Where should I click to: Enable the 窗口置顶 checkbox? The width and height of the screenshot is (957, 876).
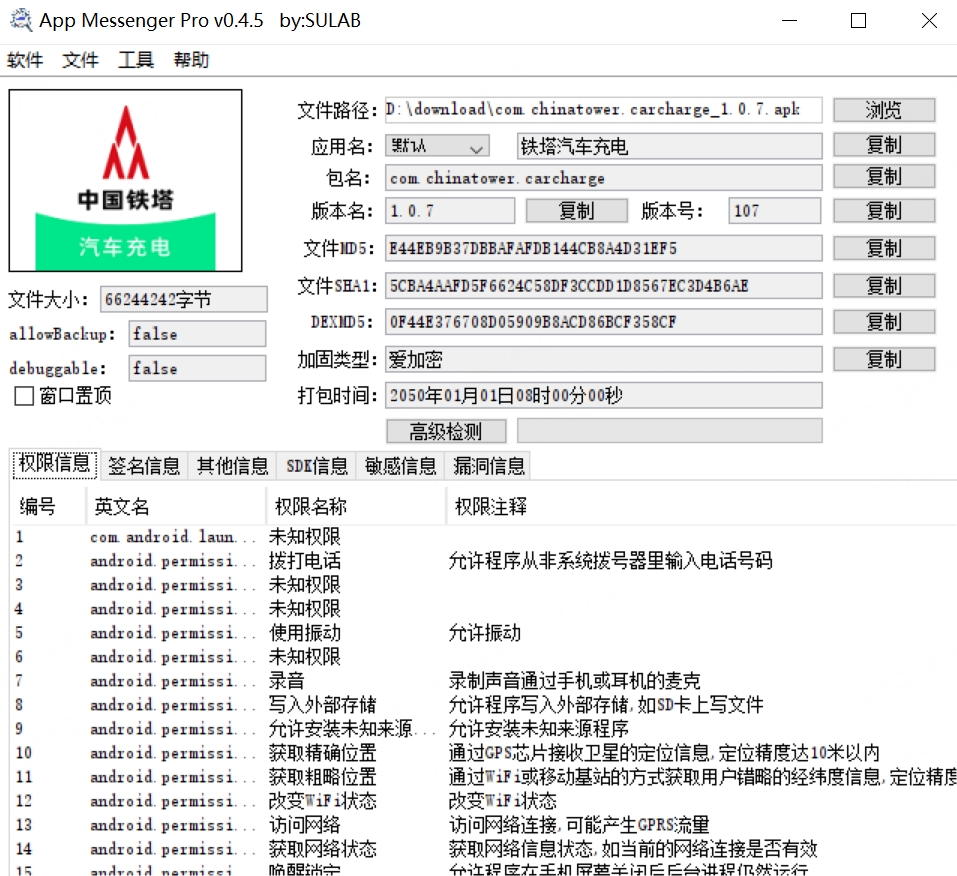pyautogui.click(x=22, y=395)
